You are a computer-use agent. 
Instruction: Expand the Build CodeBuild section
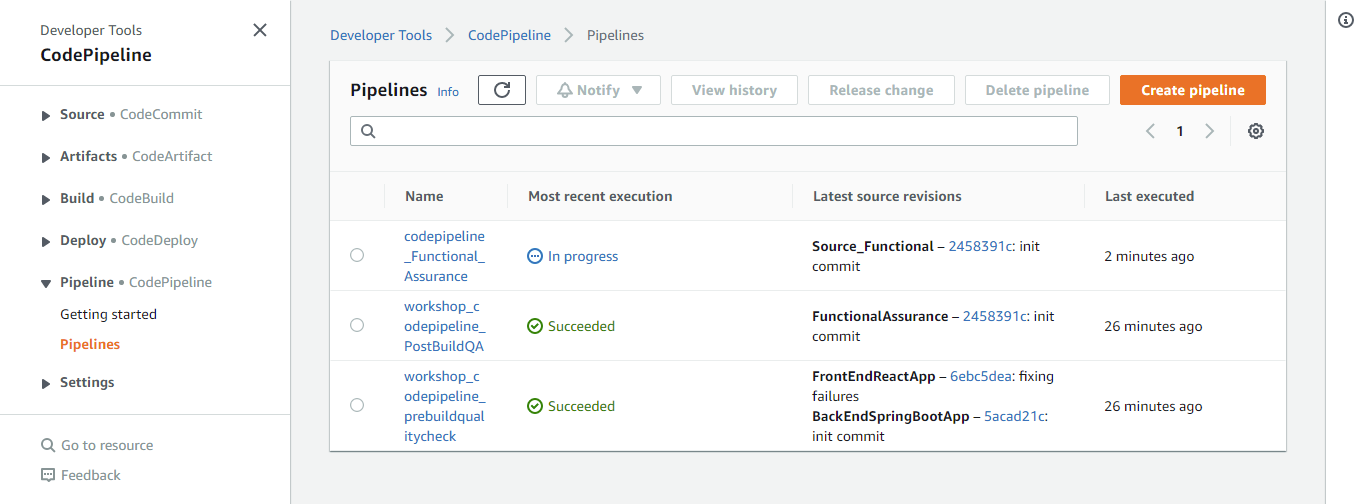[x=46, y=199]
